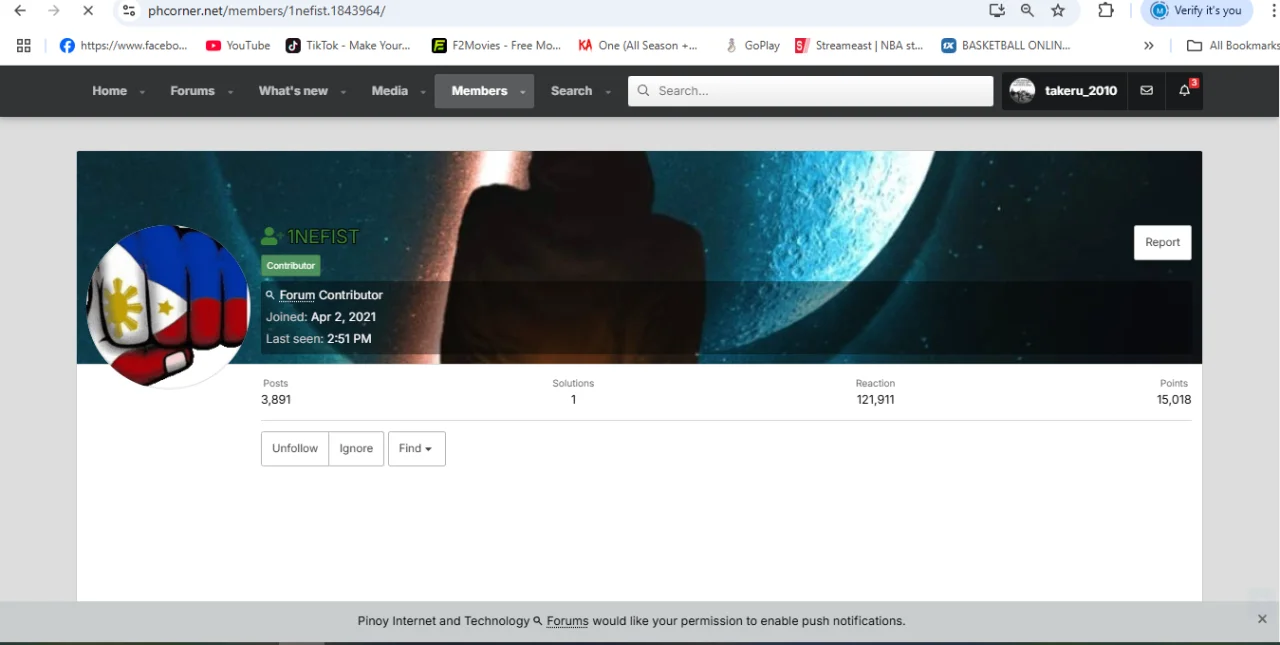Click the Last seen time 2:51 PM
This screenshot has height=645, width=1280.
coord(349,339)
